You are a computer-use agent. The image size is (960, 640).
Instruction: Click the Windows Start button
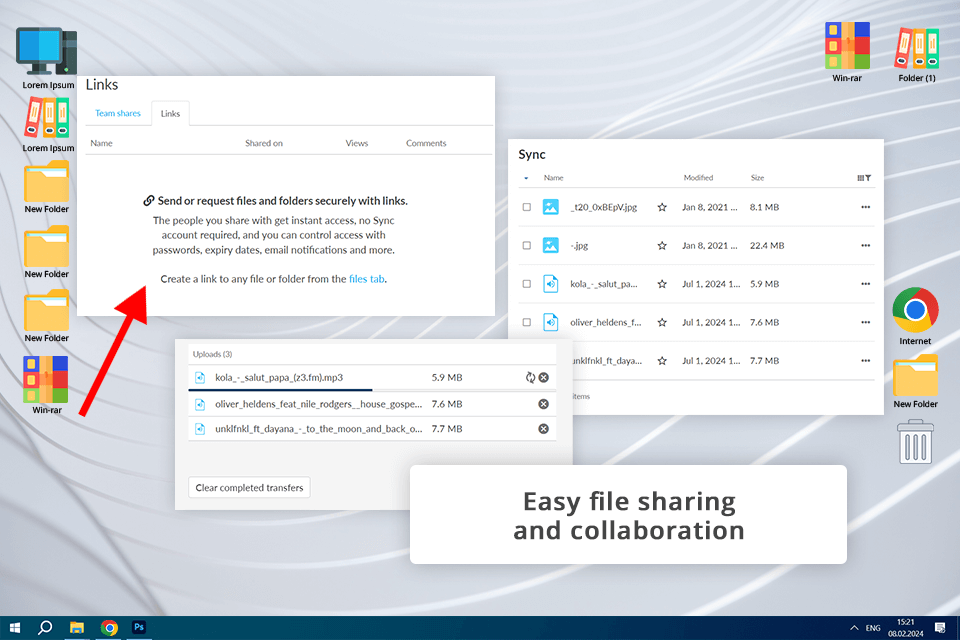15,628
